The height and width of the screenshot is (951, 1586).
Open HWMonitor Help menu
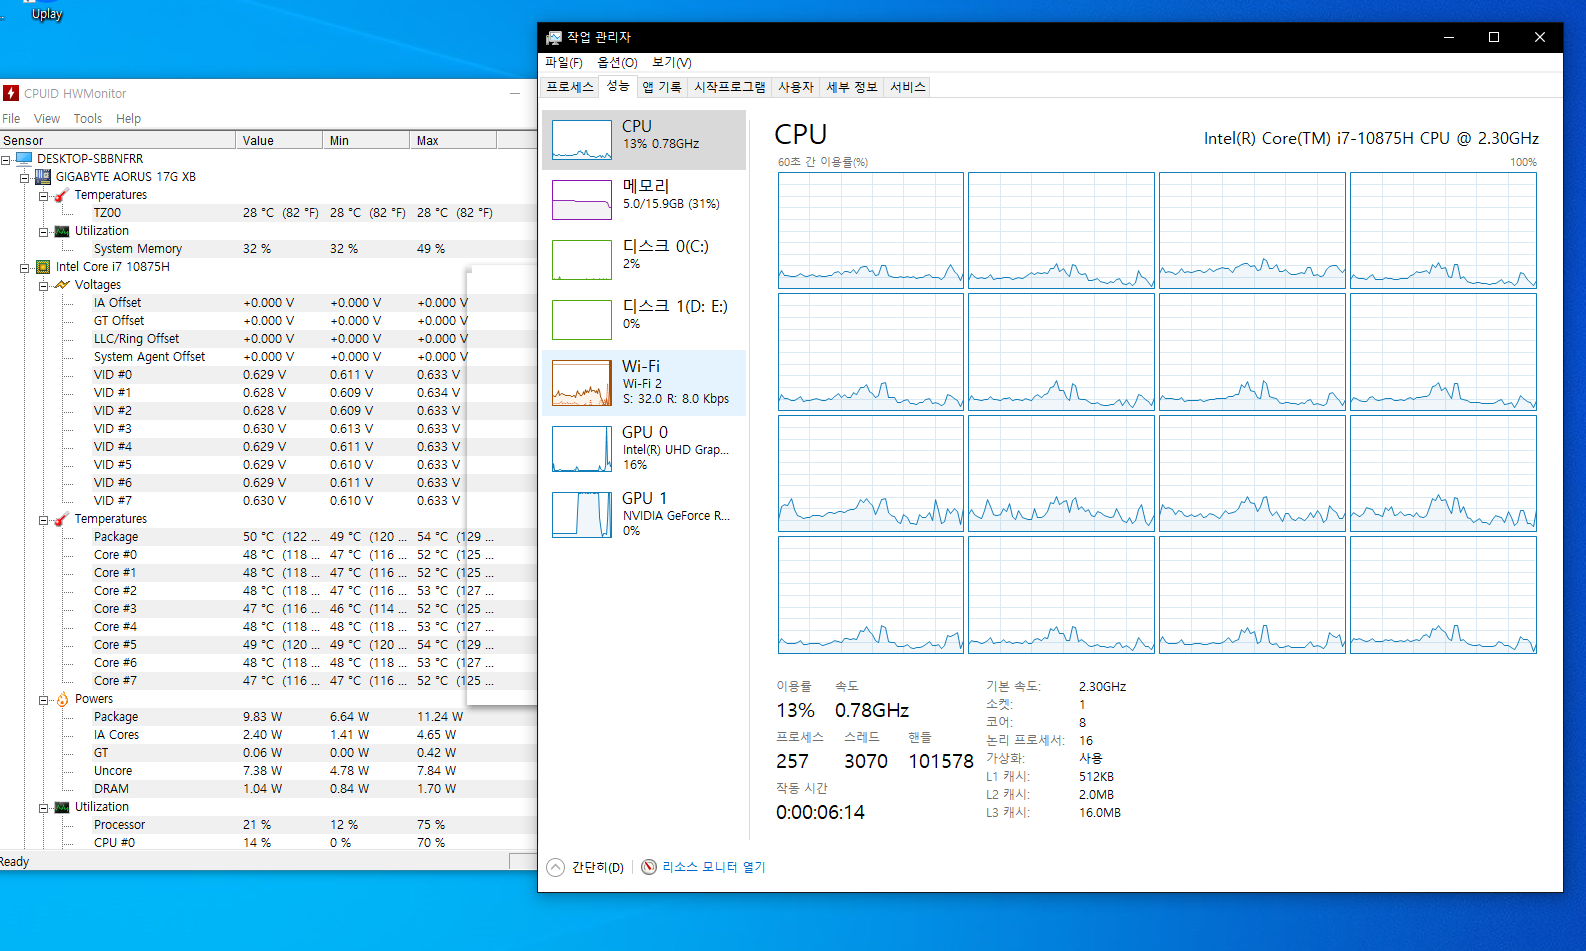(129, 118)
